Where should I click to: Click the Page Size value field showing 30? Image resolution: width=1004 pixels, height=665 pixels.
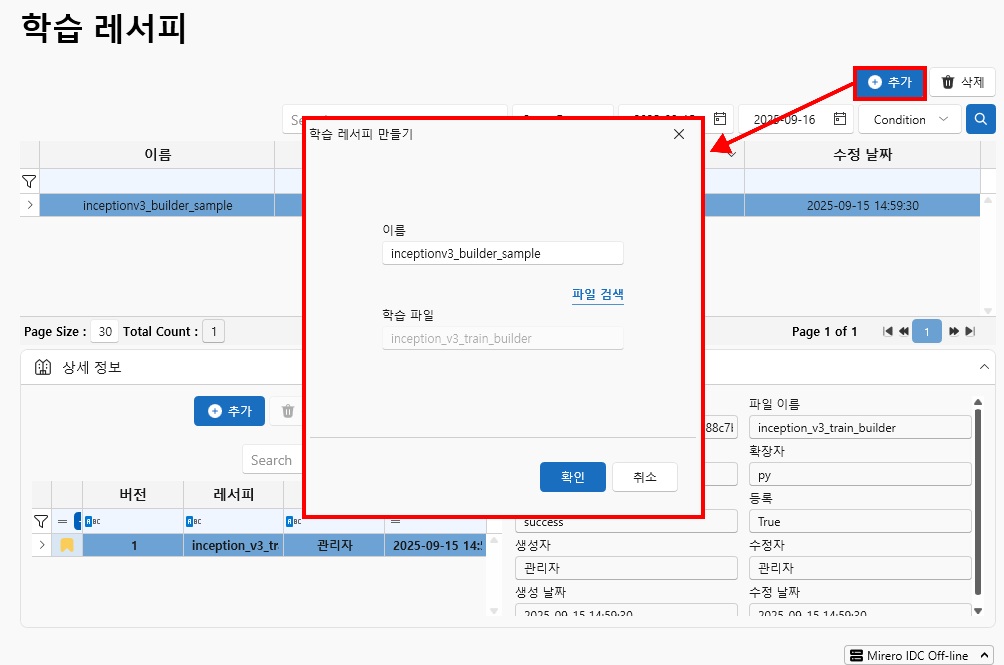tap(104, 331)
